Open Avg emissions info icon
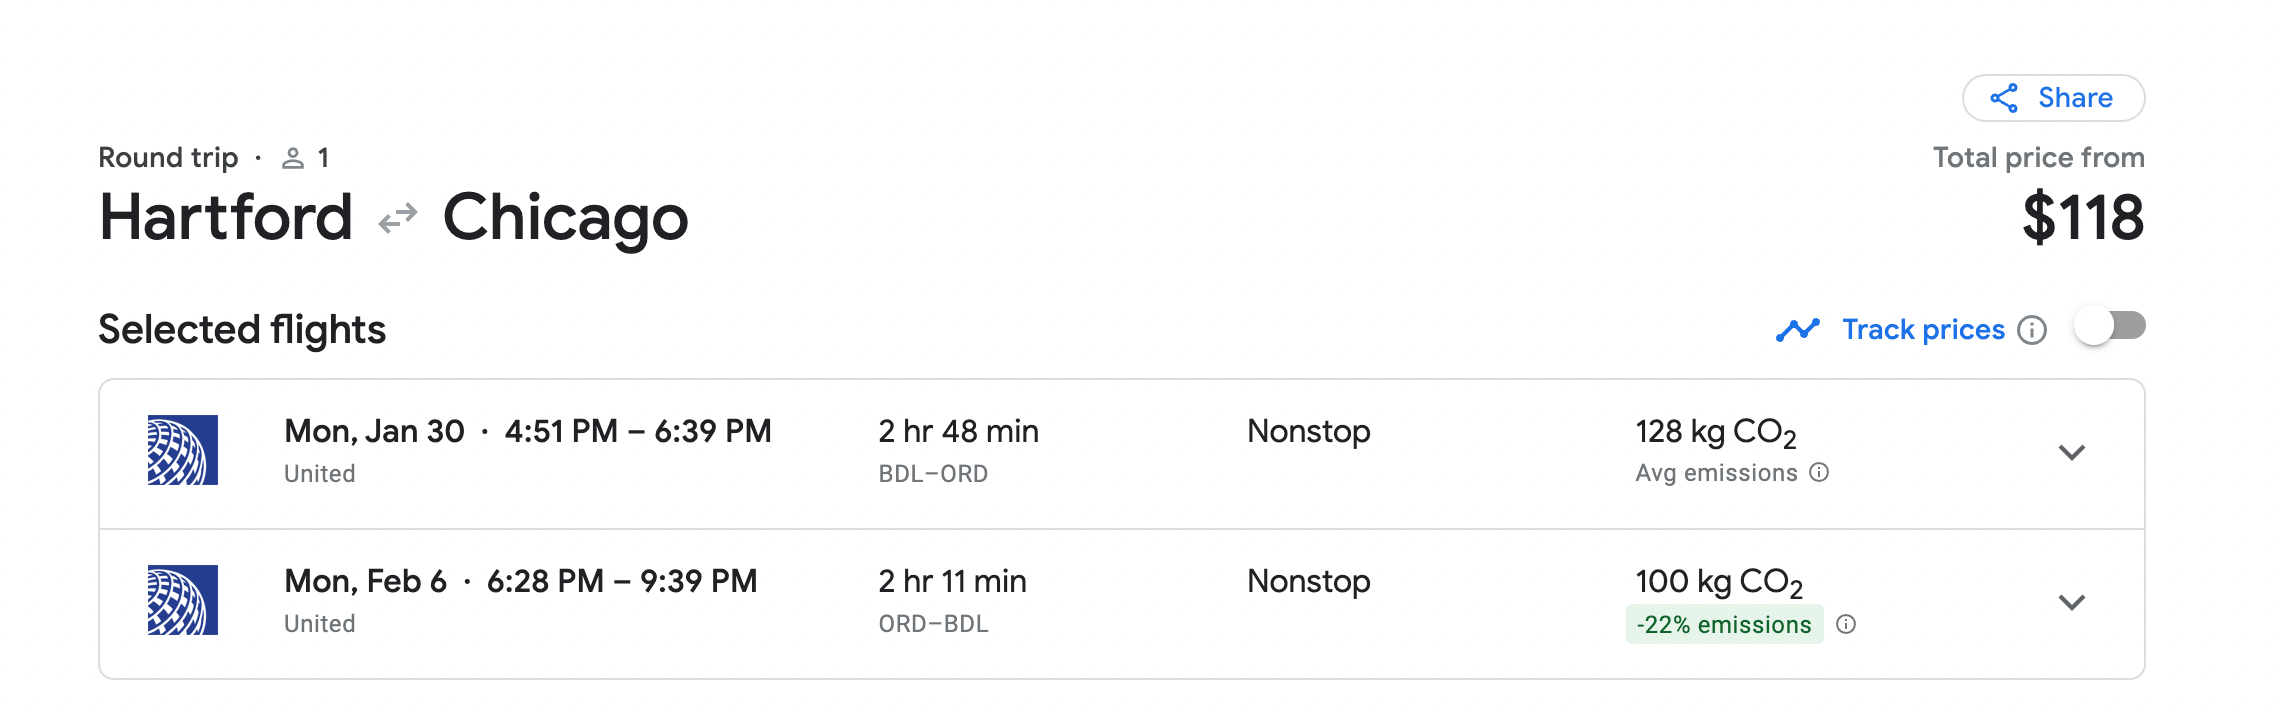 tap(1820, 472)
